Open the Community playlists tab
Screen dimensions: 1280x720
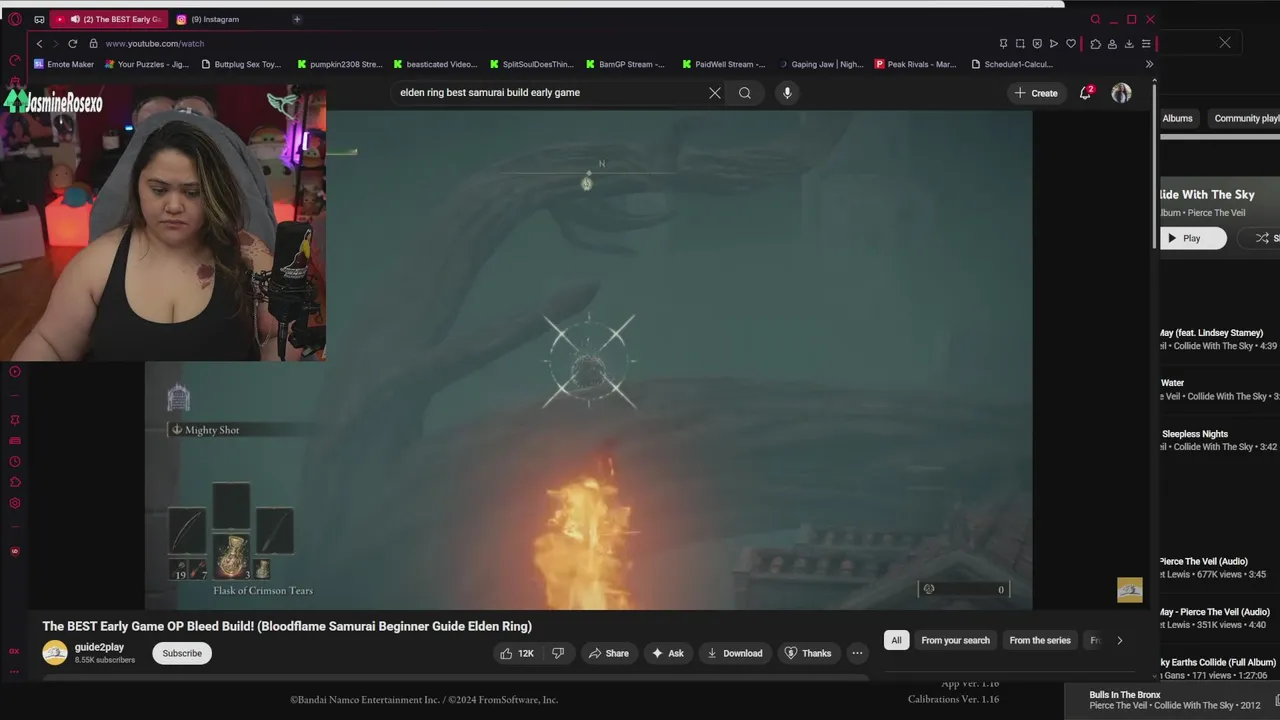pyautogui.click(x=1246, y=118)
